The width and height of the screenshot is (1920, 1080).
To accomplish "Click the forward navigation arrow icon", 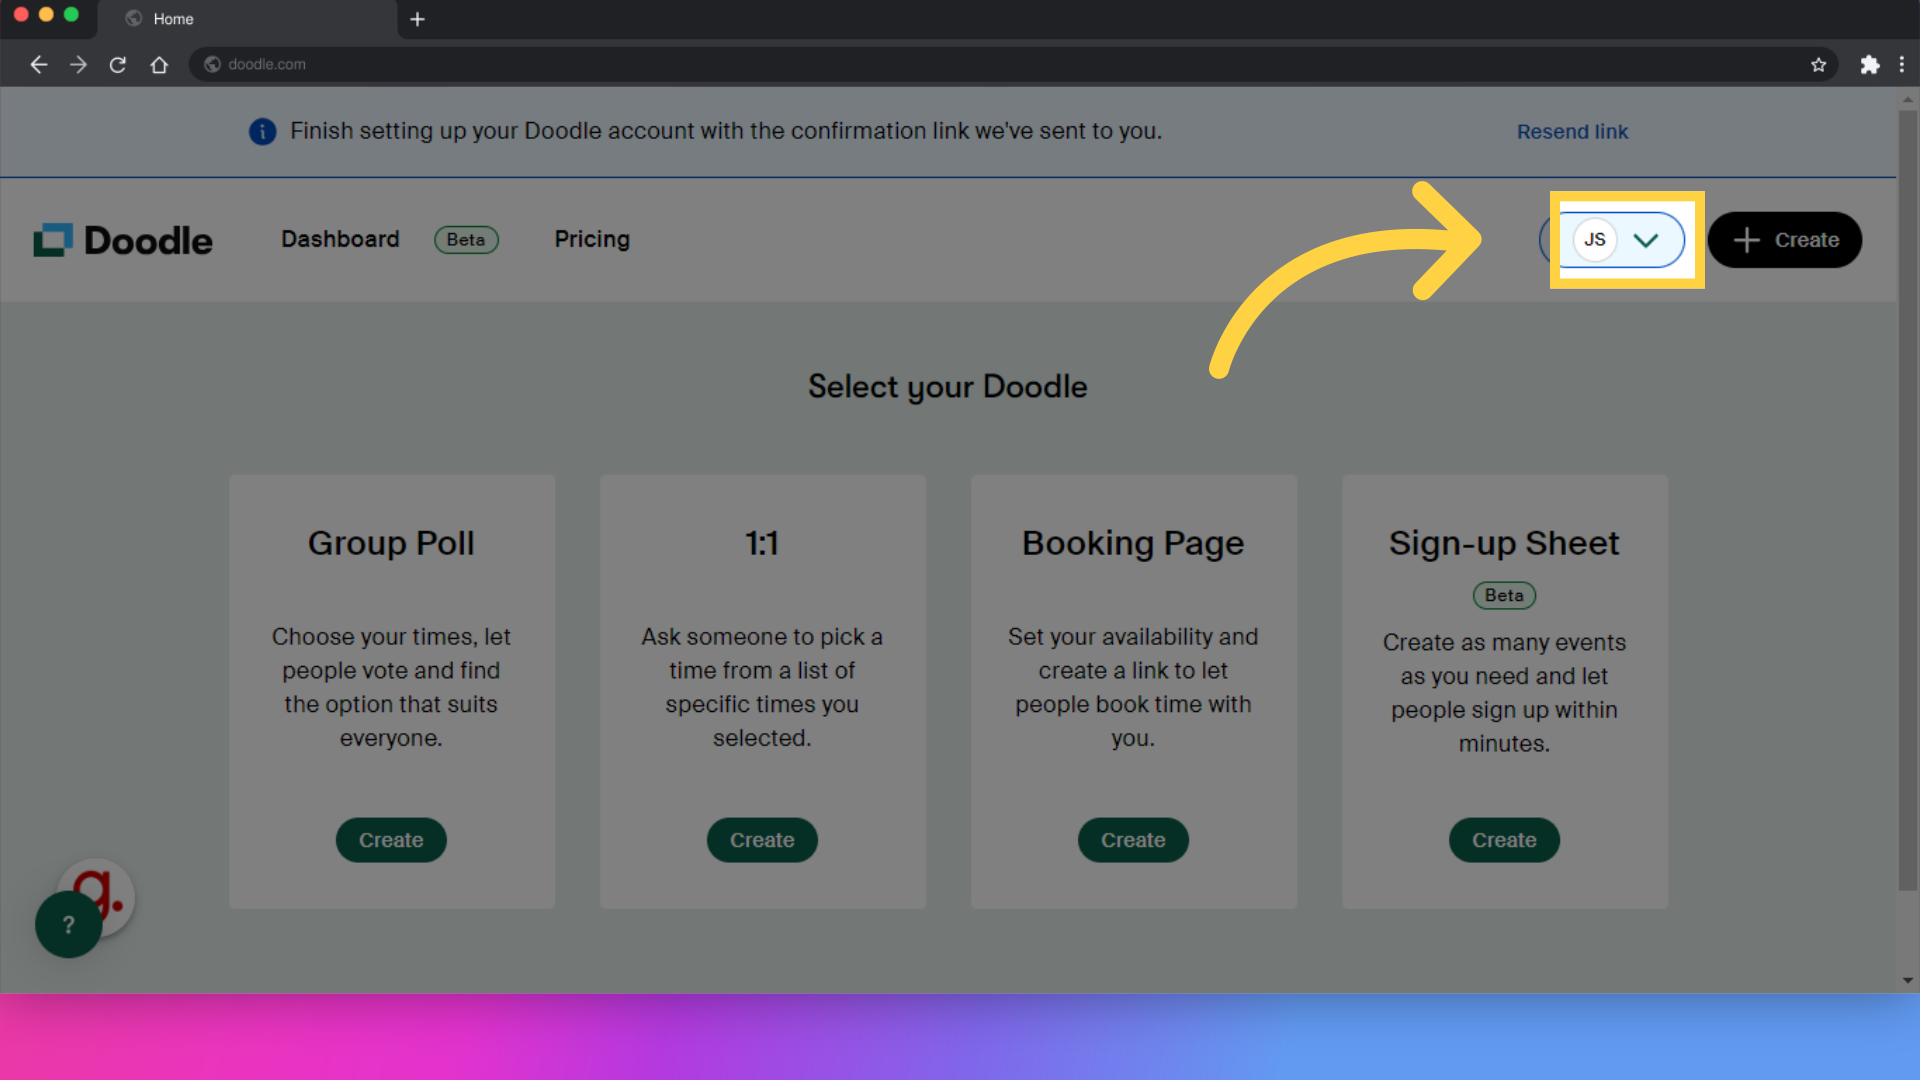I will tap(76, 63).
